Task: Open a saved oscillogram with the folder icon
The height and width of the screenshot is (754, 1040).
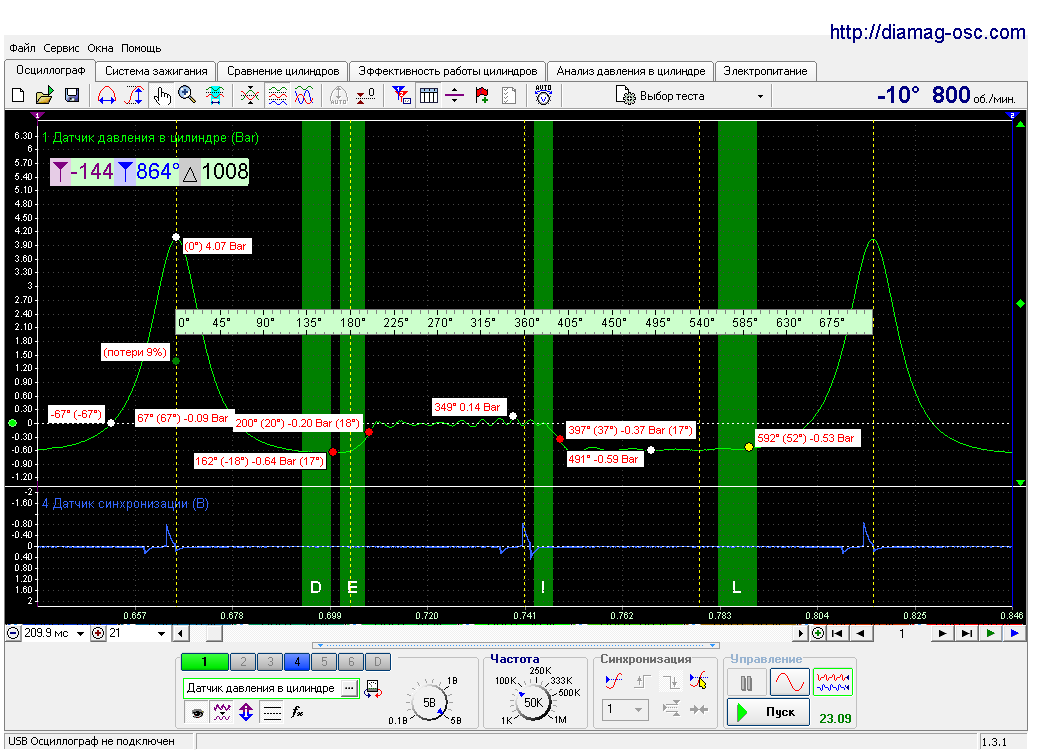Action: 44,95
